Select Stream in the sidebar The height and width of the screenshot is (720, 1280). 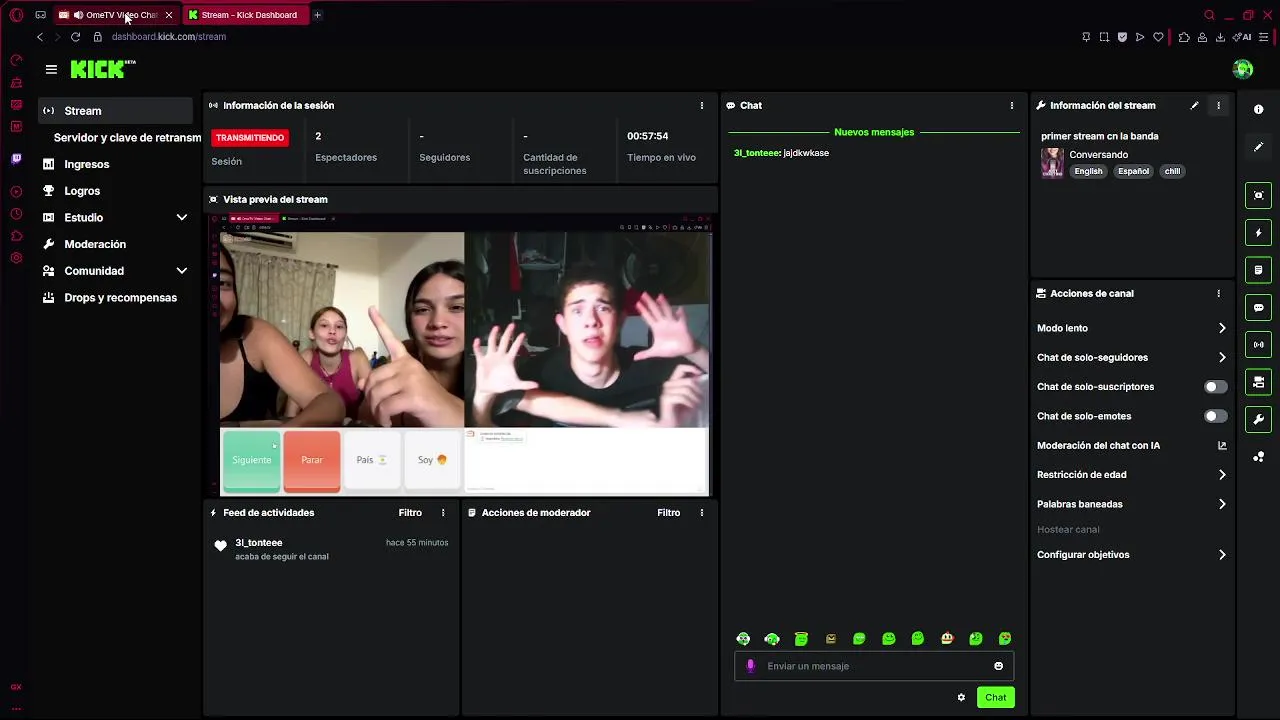coord(115,111)
